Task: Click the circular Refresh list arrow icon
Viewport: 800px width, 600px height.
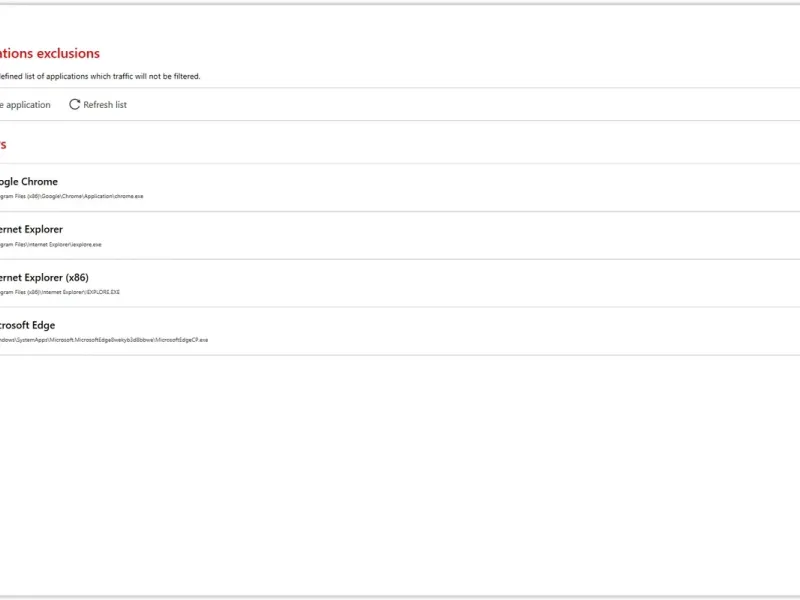Action: click(x=74, y=105)
